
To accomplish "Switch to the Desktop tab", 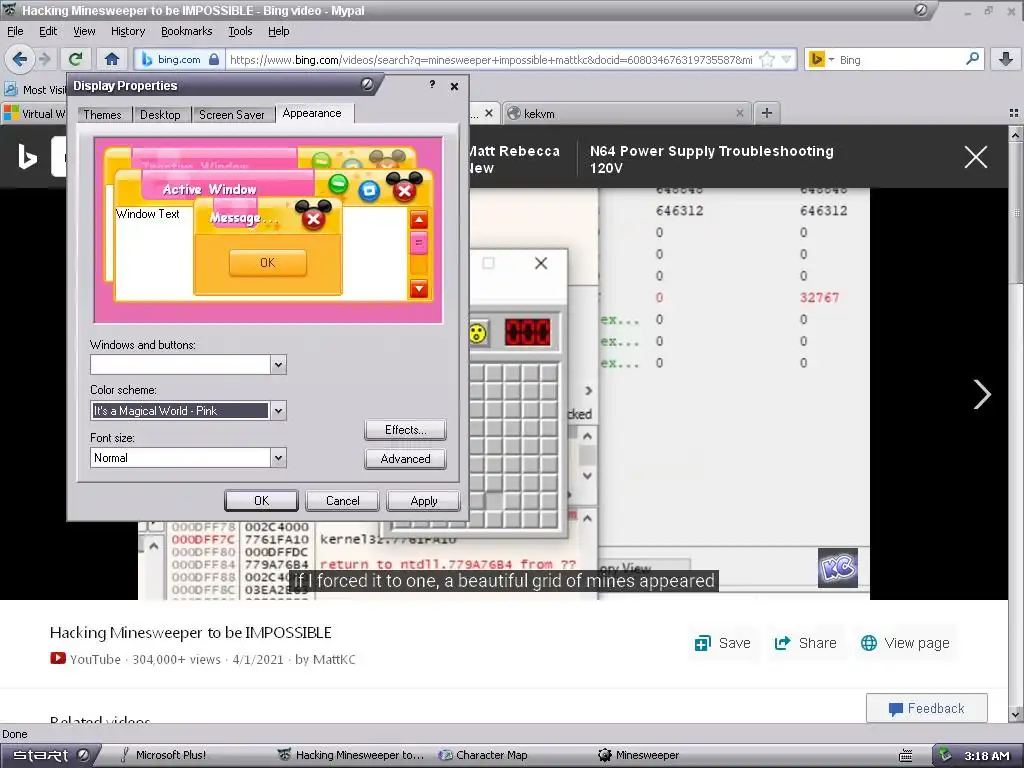I will (x=160, y=114).
